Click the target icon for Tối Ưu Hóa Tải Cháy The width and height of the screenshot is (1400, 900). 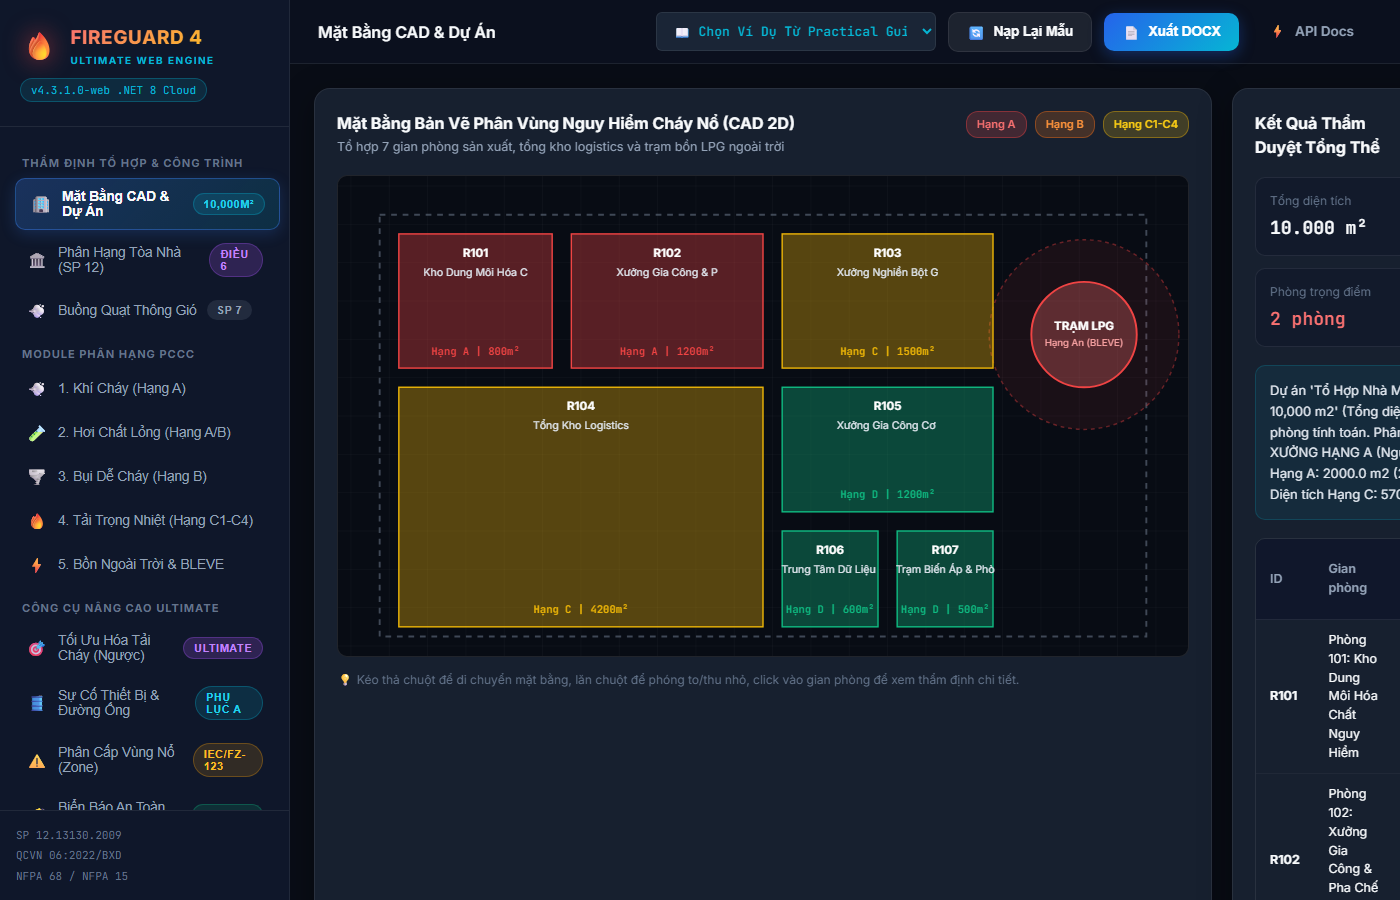coord(37,648)
